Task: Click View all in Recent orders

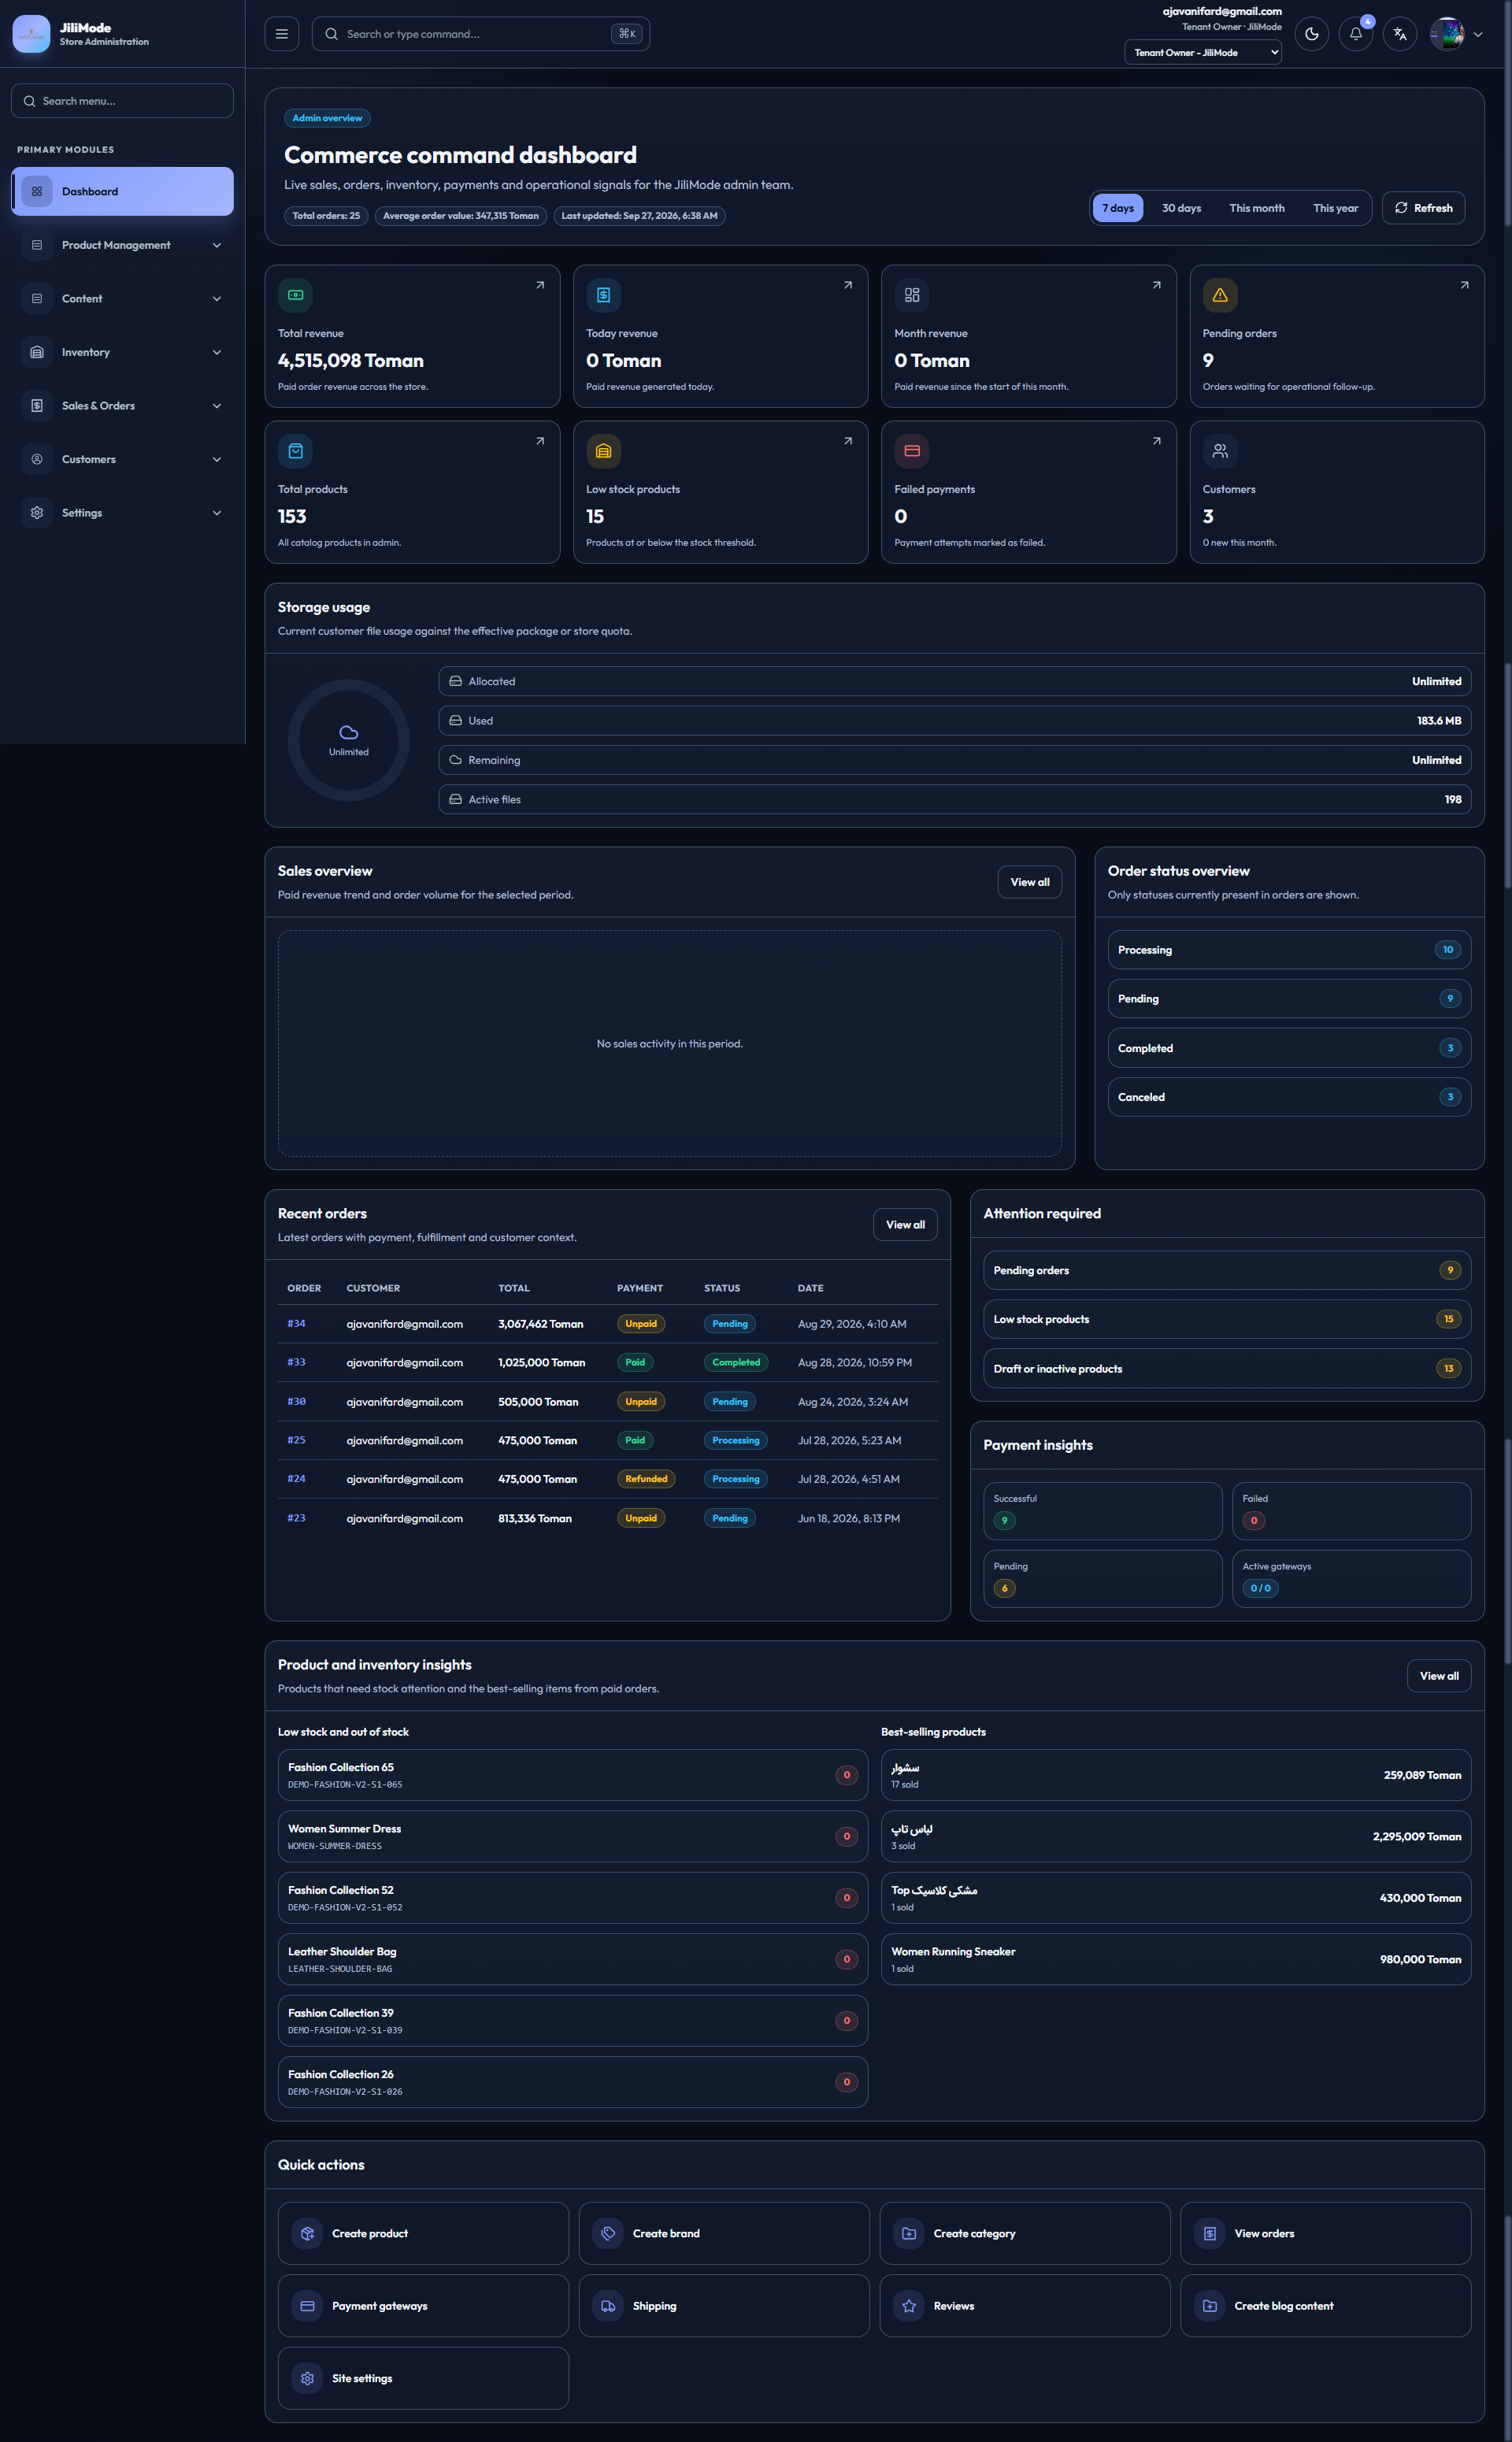Action: [905, 1224]
